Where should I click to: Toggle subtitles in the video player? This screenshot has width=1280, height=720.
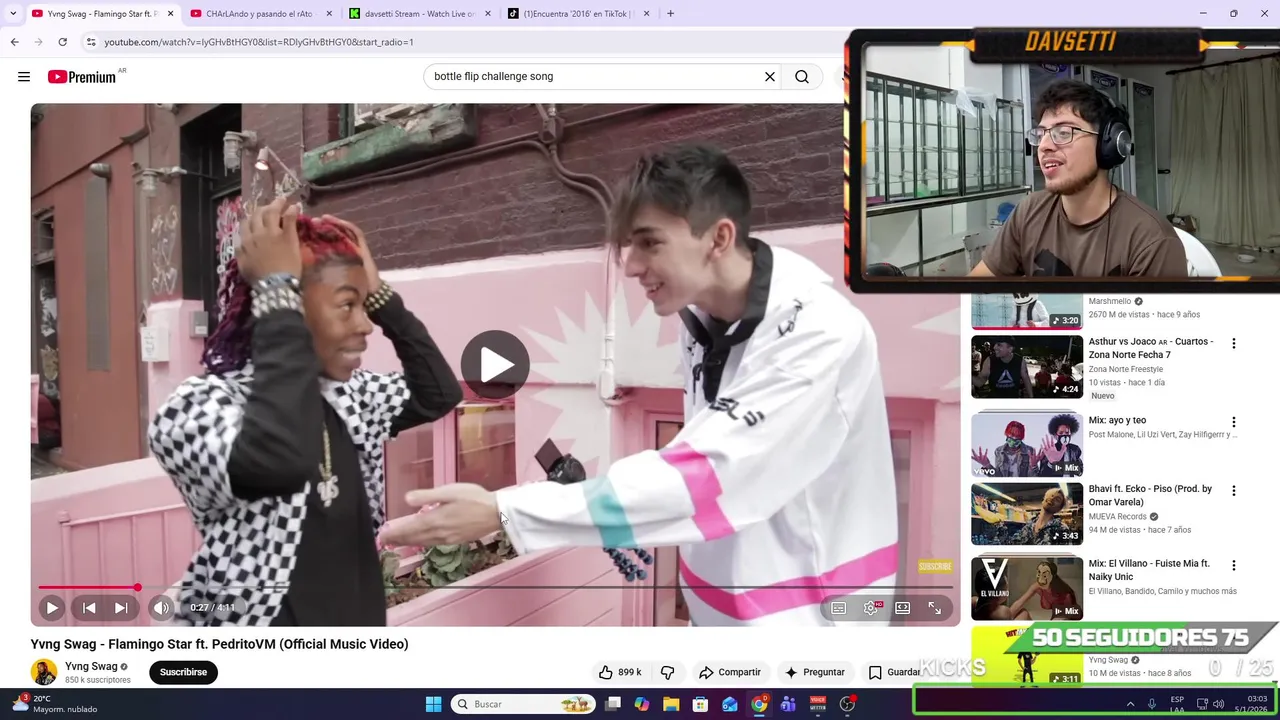(x=839, y=608)
